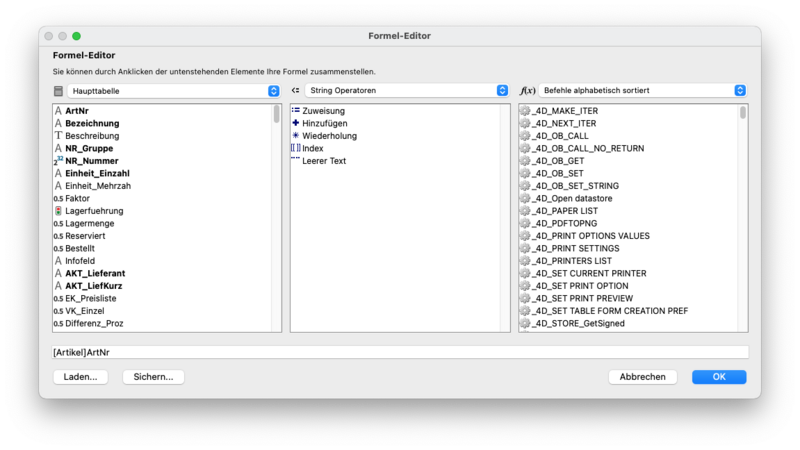Click the operator icon beside String Operatoren
Image resolution: width=800 pixels, height=450 pixels.
(x=295, y=91)
